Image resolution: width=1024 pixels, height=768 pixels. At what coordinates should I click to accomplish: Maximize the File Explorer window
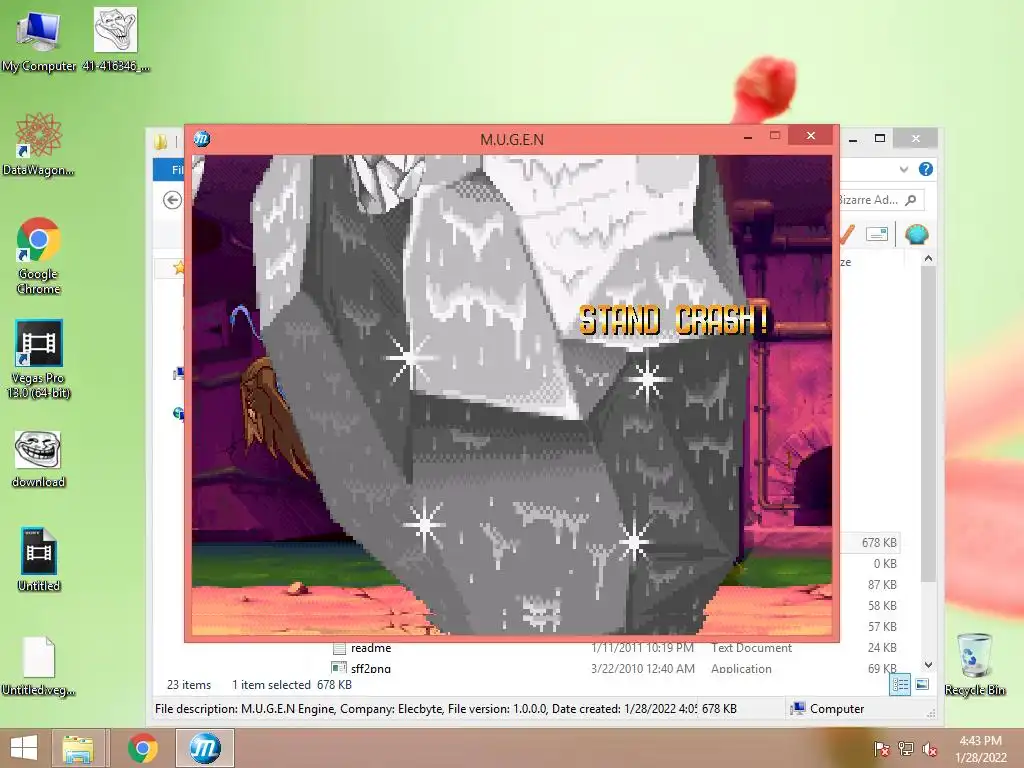(x=880, y=138)
